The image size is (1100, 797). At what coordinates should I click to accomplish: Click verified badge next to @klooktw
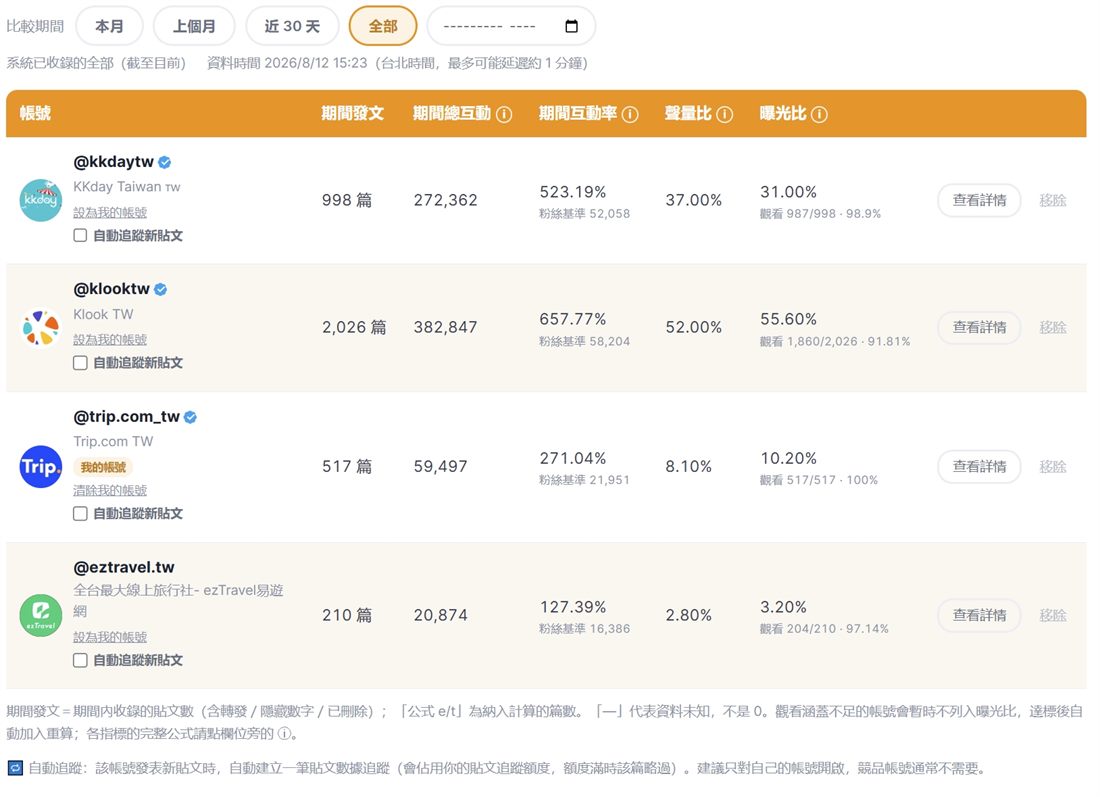tap(161, 289)
